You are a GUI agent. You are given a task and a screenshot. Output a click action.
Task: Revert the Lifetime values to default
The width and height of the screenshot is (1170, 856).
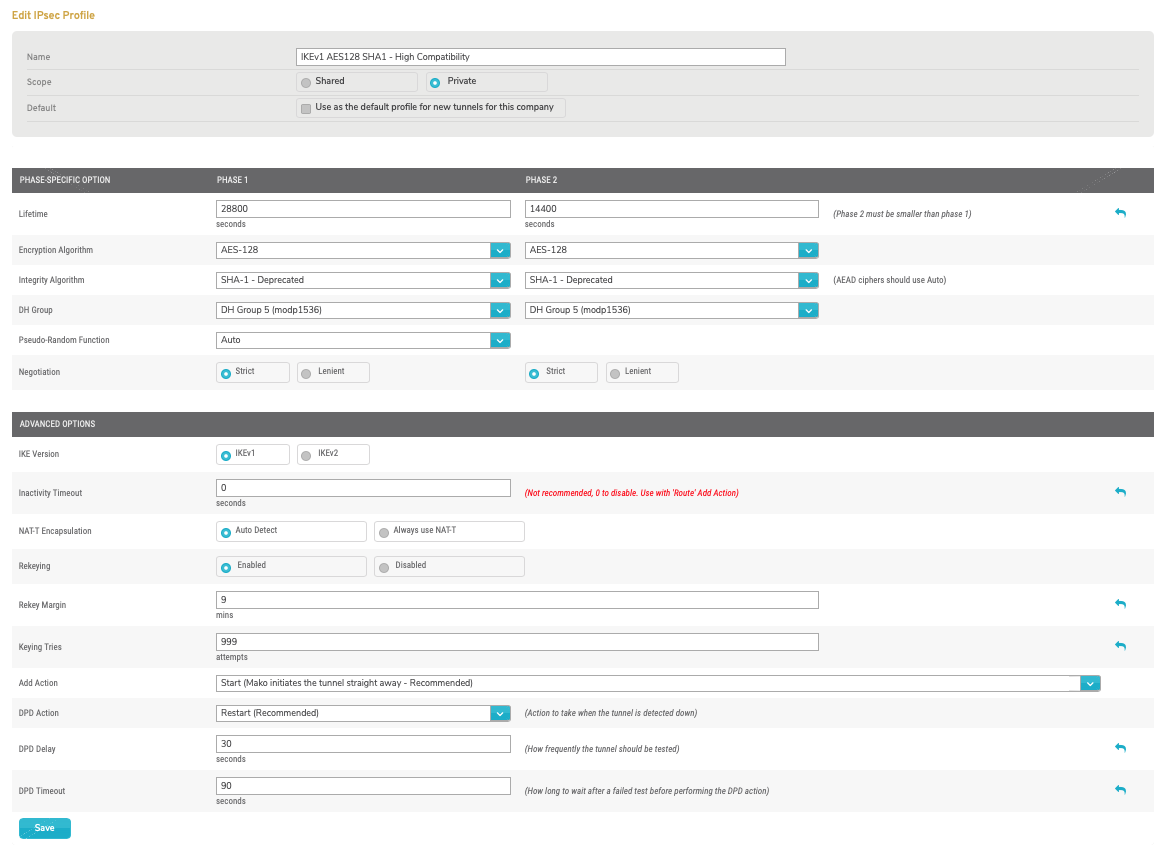[1120, 213]
